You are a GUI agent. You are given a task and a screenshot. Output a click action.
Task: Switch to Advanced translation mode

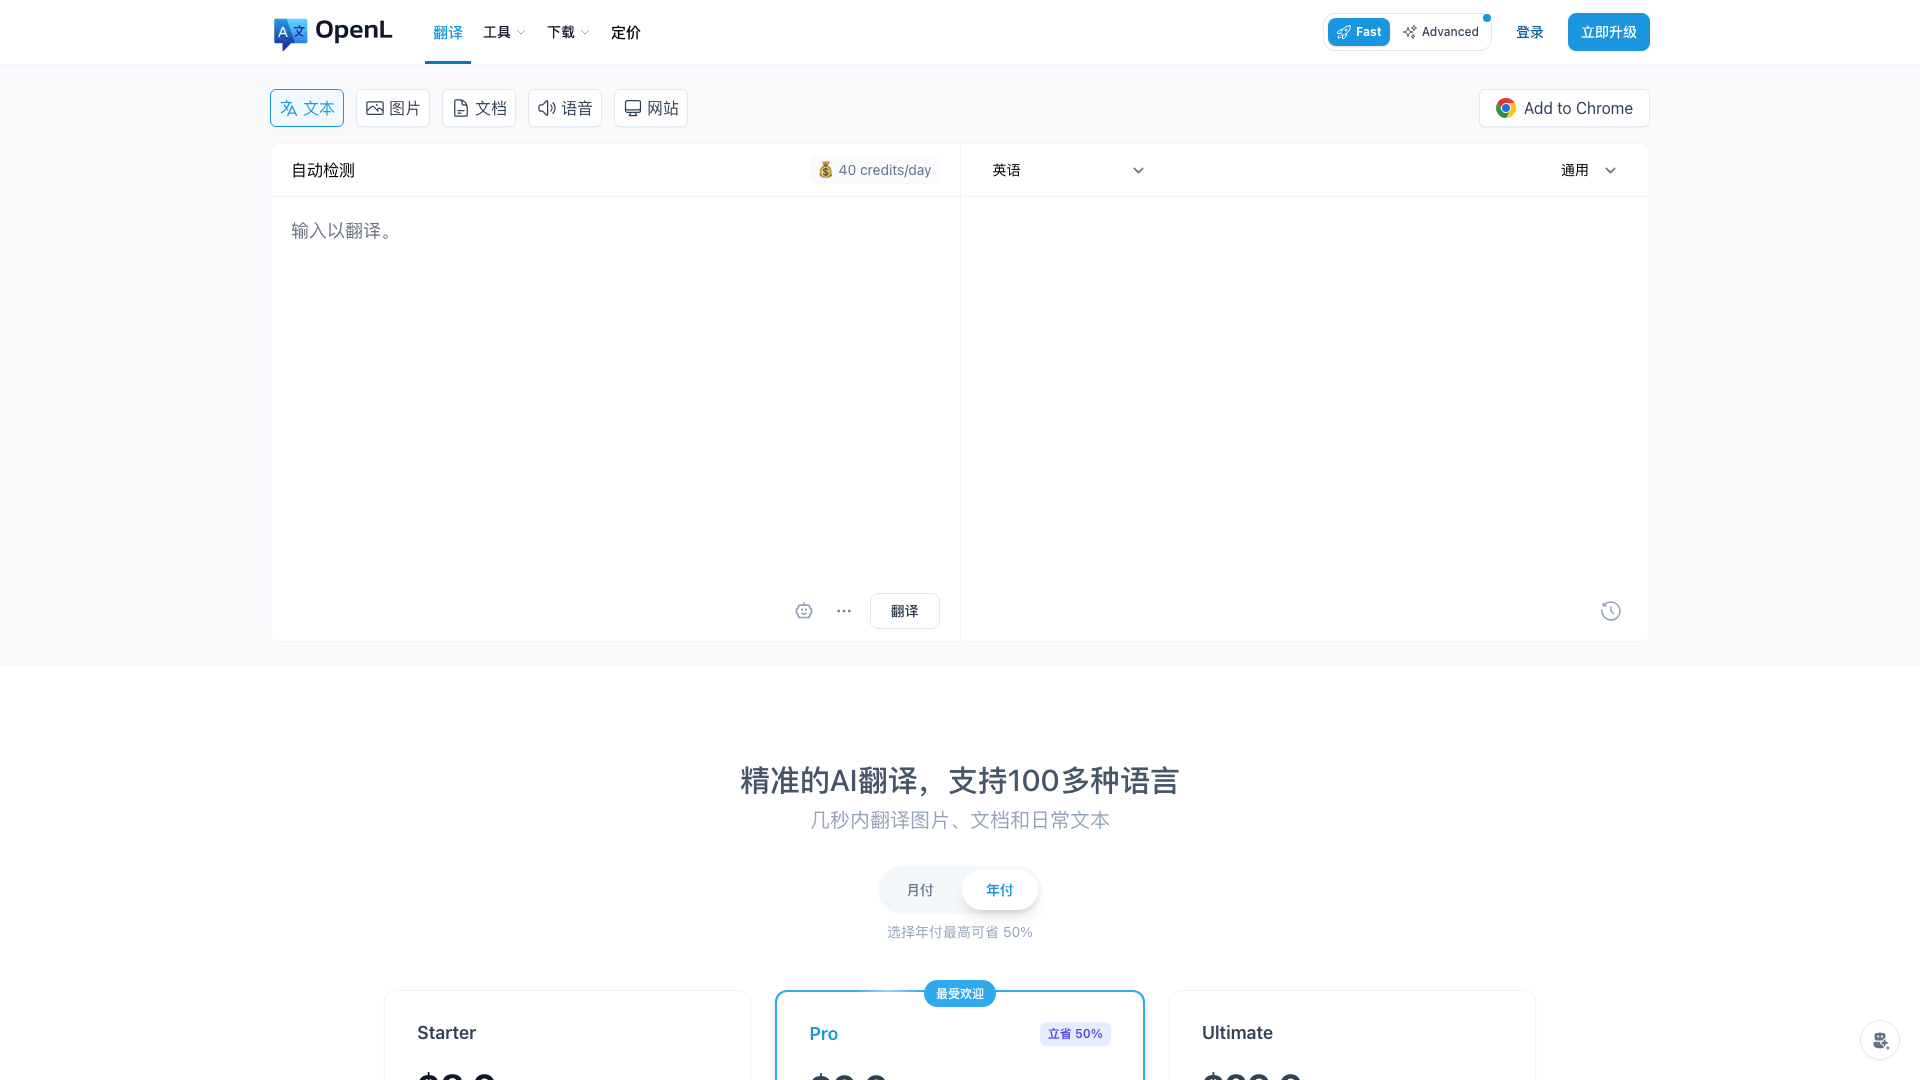click(x=1441, y=32)
